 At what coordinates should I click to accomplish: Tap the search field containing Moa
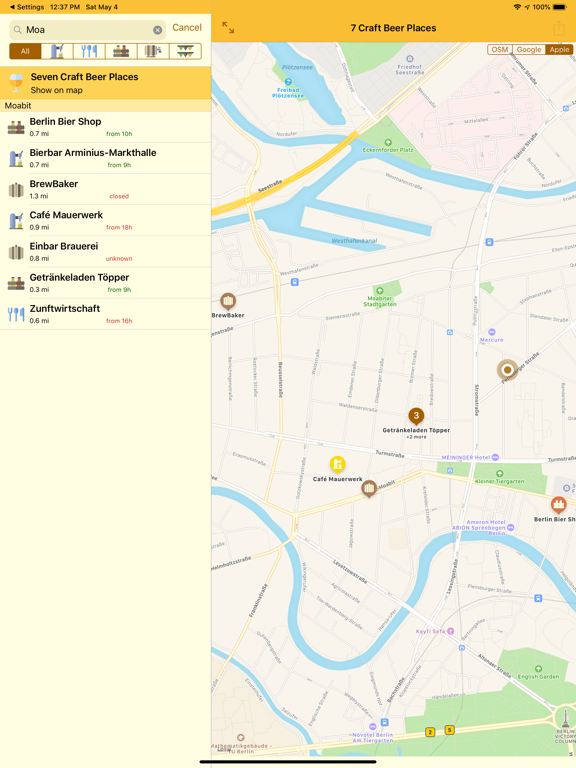[x=87, y=30]
